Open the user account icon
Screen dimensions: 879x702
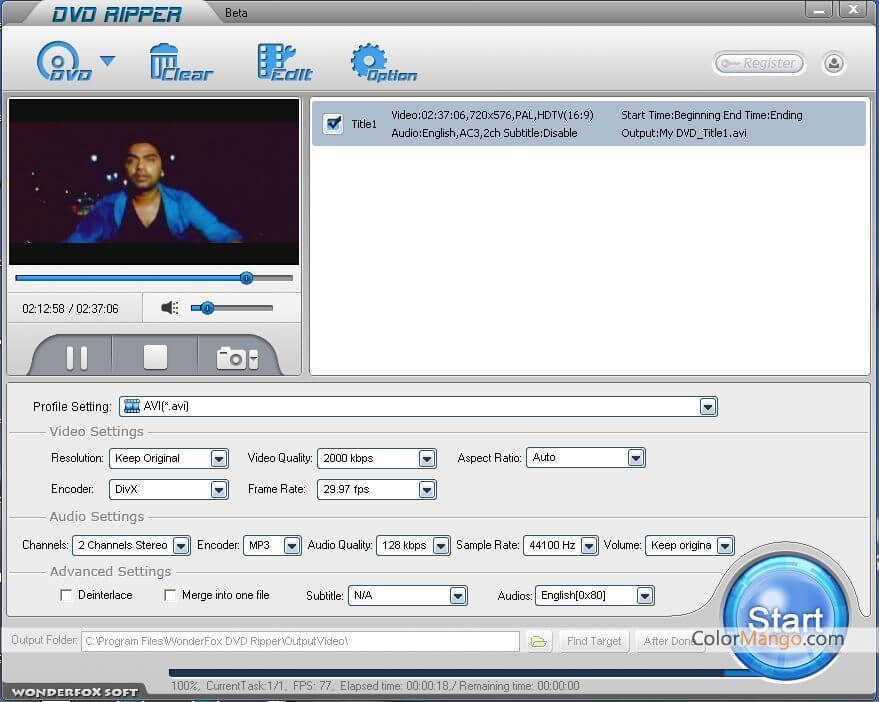point(834,63)
